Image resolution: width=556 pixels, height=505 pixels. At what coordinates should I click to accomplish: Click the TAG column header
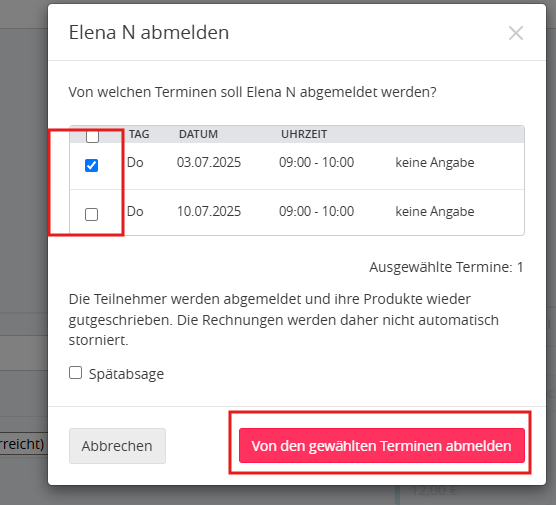pos(139,134)
